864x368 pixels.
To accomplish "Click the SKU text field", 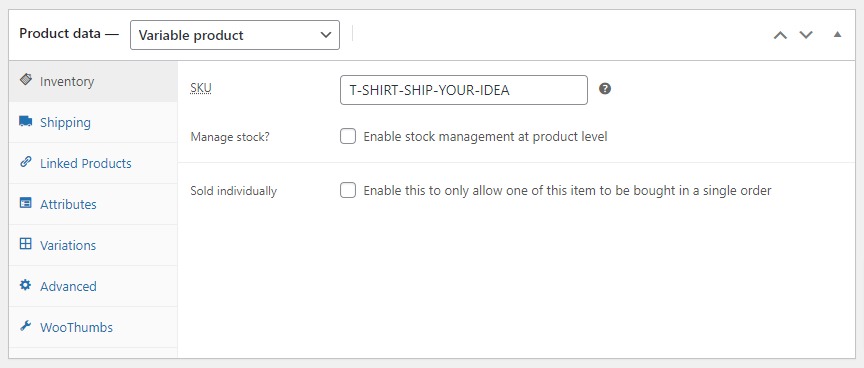I will [x=464, y=90].
